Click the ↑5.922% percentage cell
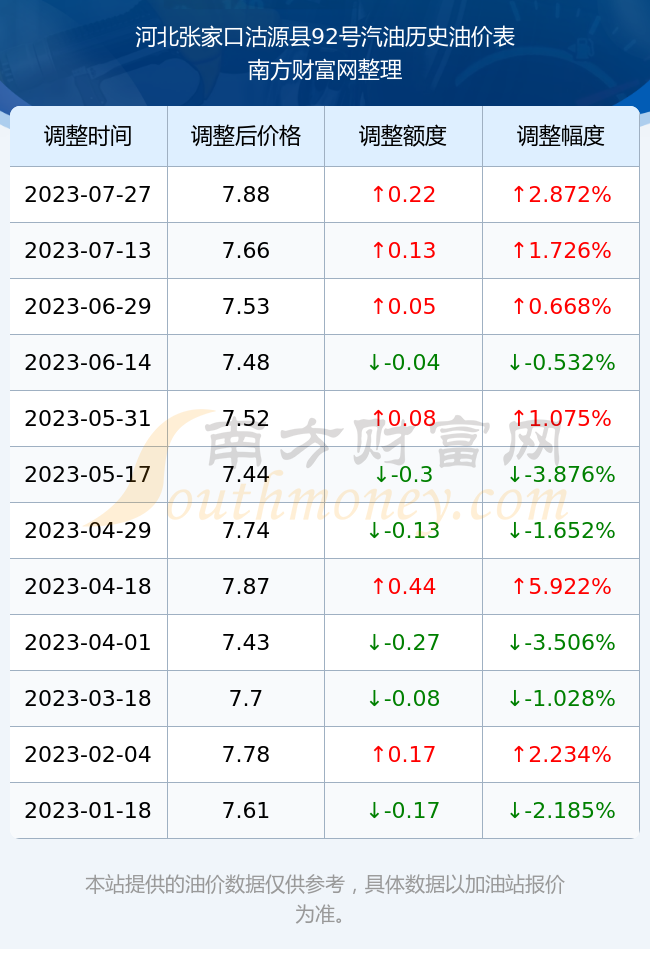Image resolution: width=650 pixels, height=980 pixels. [x=561, y=586]
